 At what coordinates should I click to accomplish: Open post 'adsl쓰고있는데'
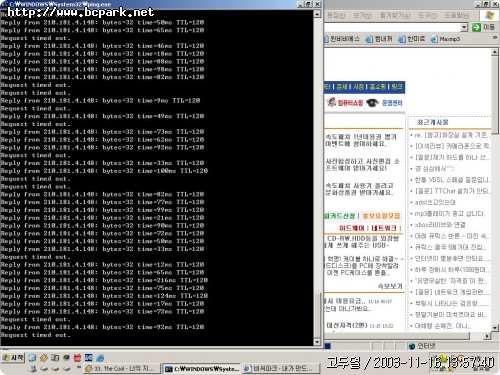tap(435, 202)
